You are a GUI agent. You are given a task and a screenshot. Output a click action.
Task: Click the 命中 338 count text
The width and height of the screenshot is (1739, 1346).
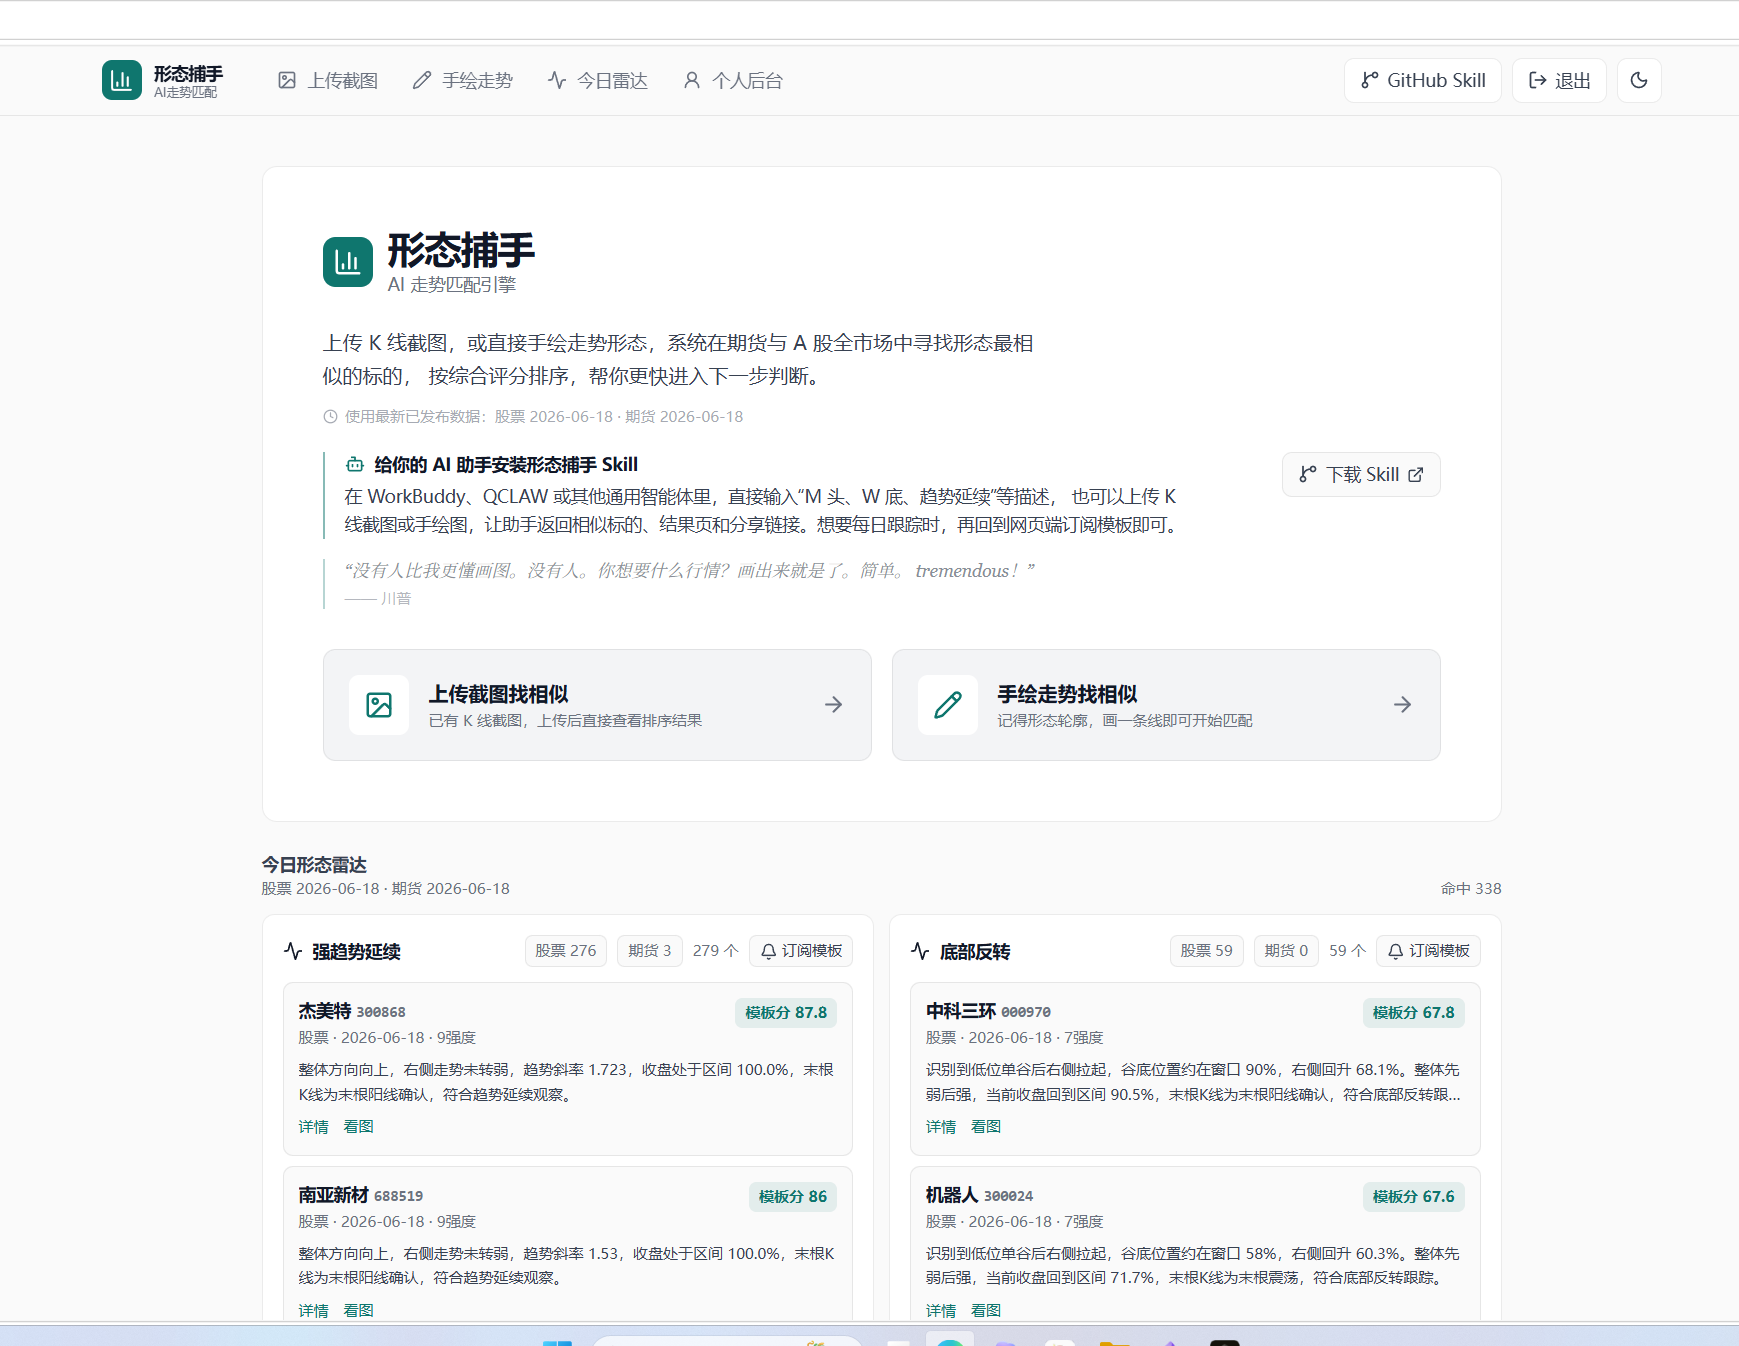pos(1471,889)
